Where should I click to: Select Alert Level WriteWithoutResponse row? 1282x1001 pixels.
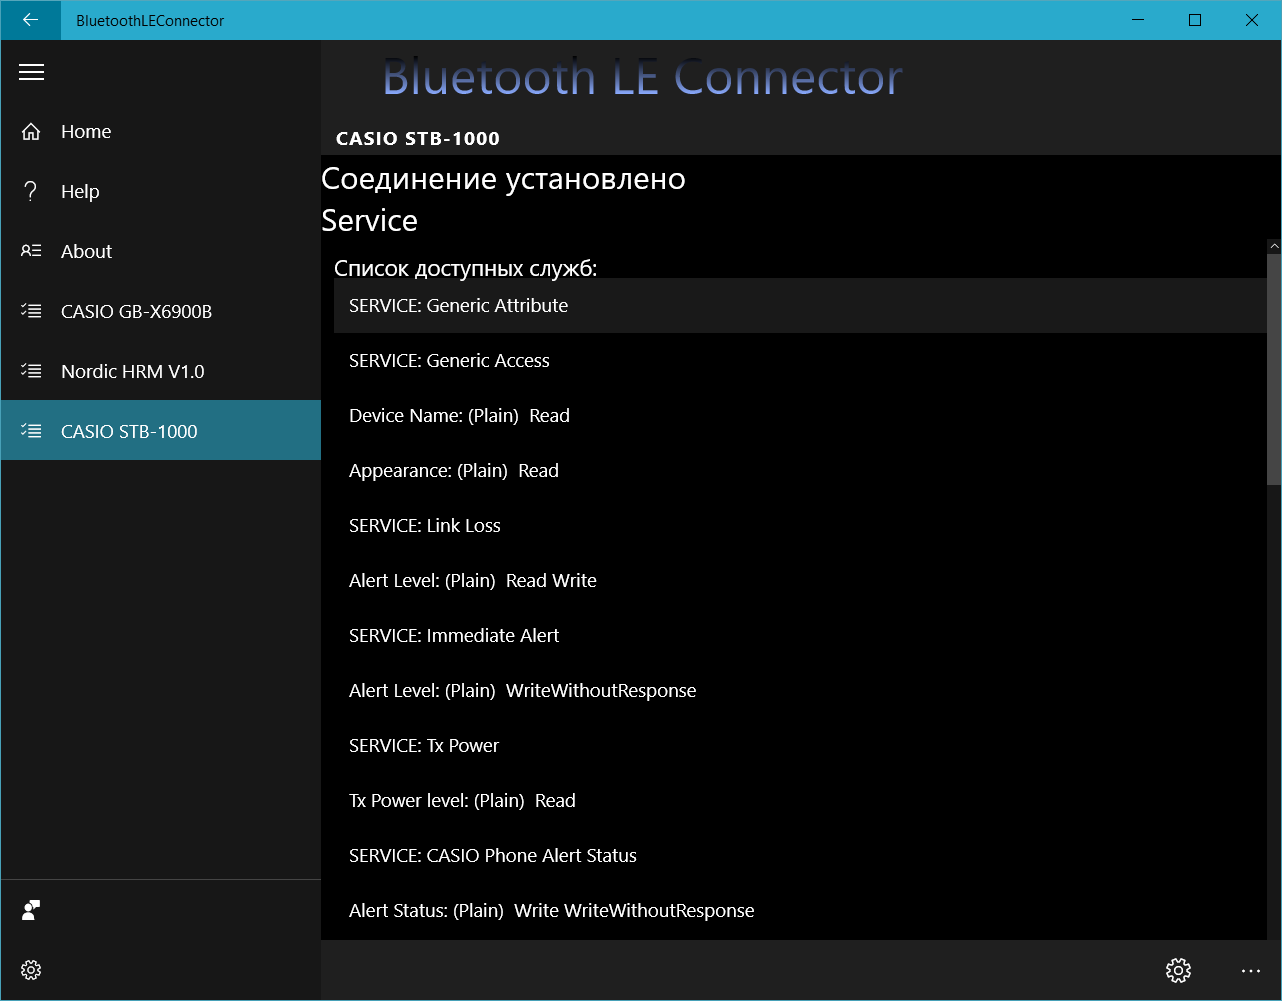coord(800,690)
